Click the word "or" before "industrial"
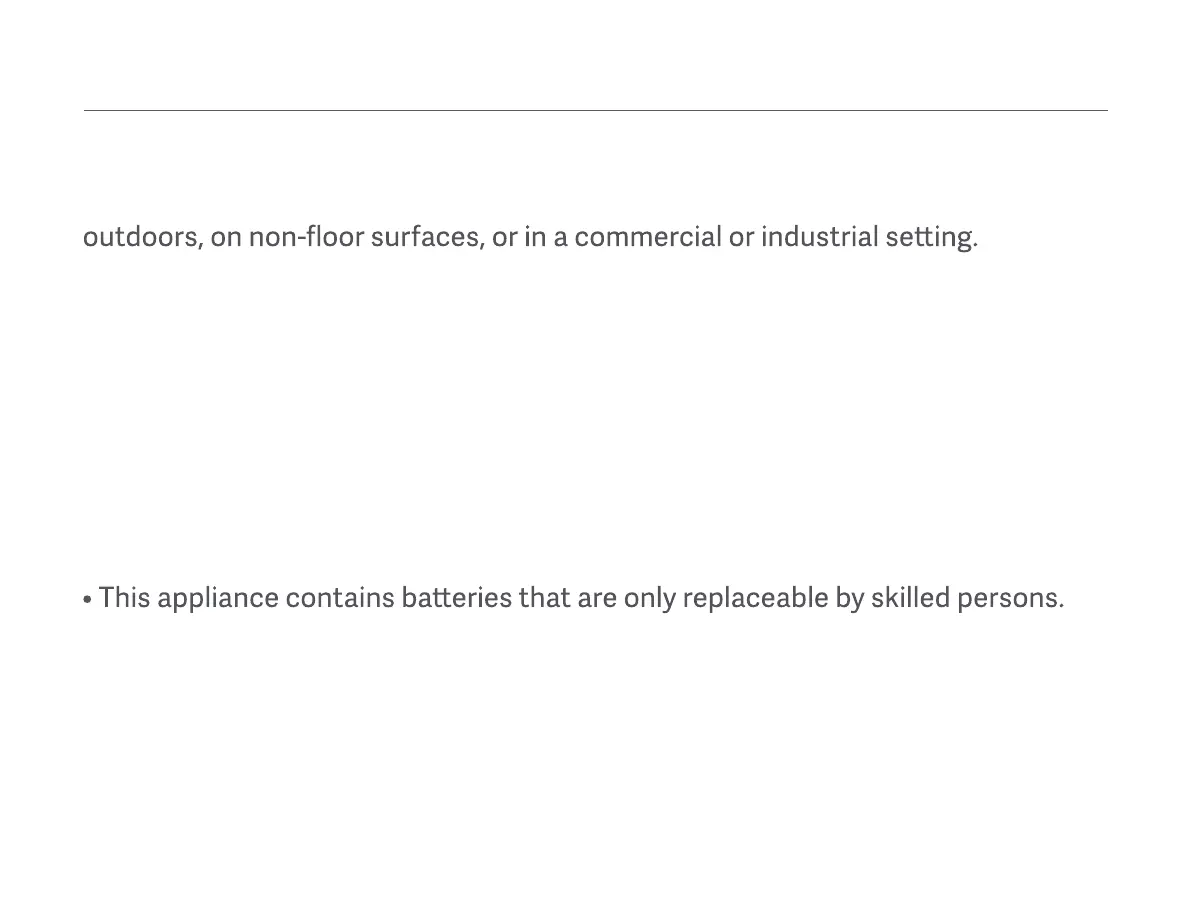Viewport: 1191px width, 907px height. (741, 238)
